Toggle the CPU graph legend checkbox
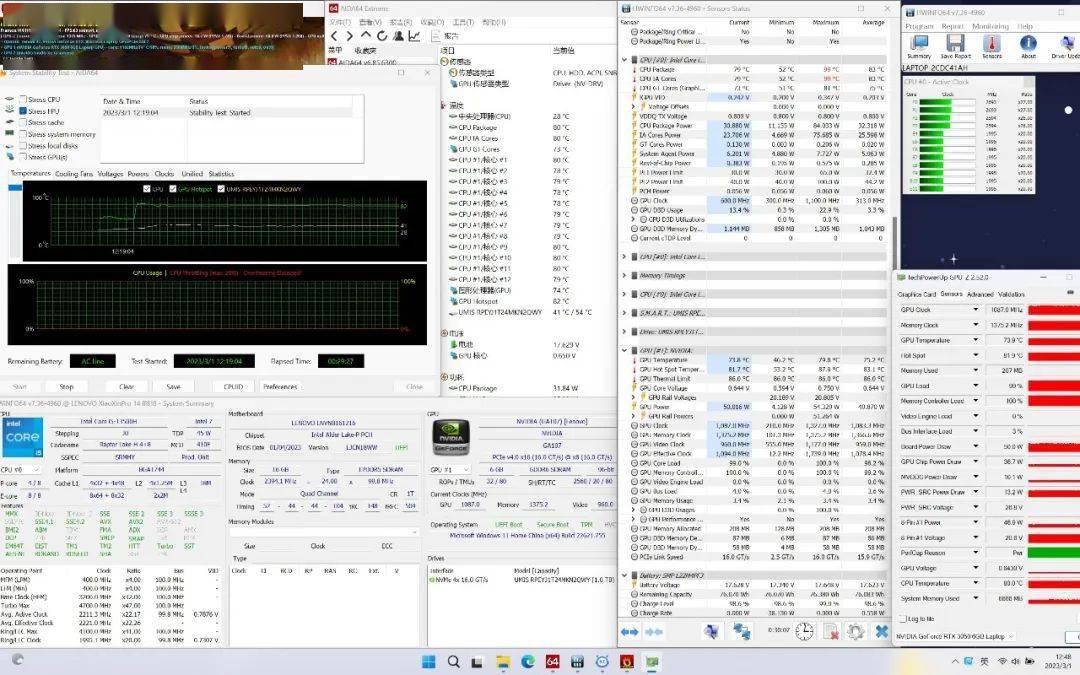This screenshot has width=1080, height=675. pos(147,189)
